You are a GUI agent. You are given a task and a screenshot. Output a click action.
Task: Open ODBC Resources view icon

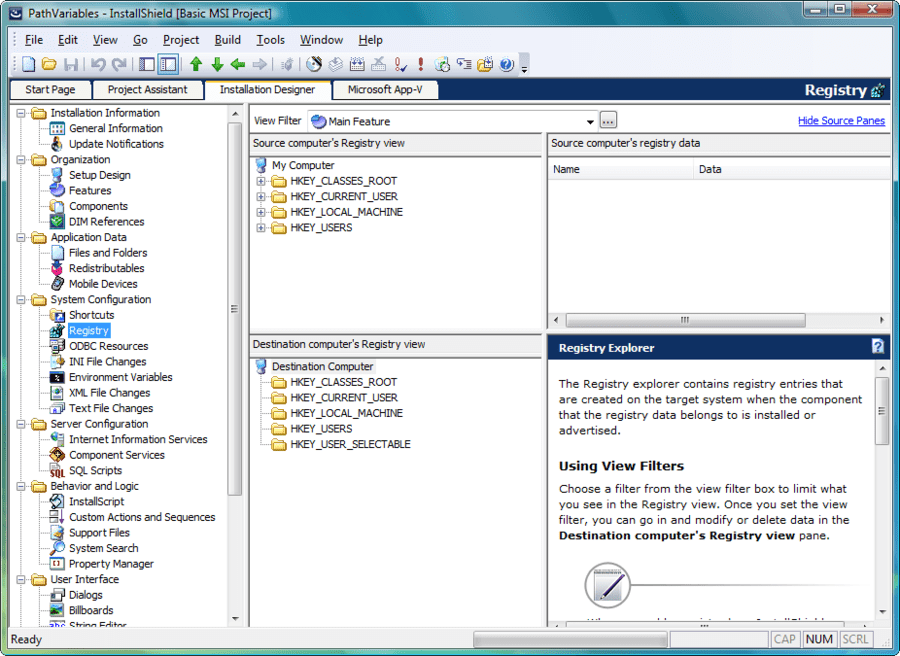pos(57,346)
